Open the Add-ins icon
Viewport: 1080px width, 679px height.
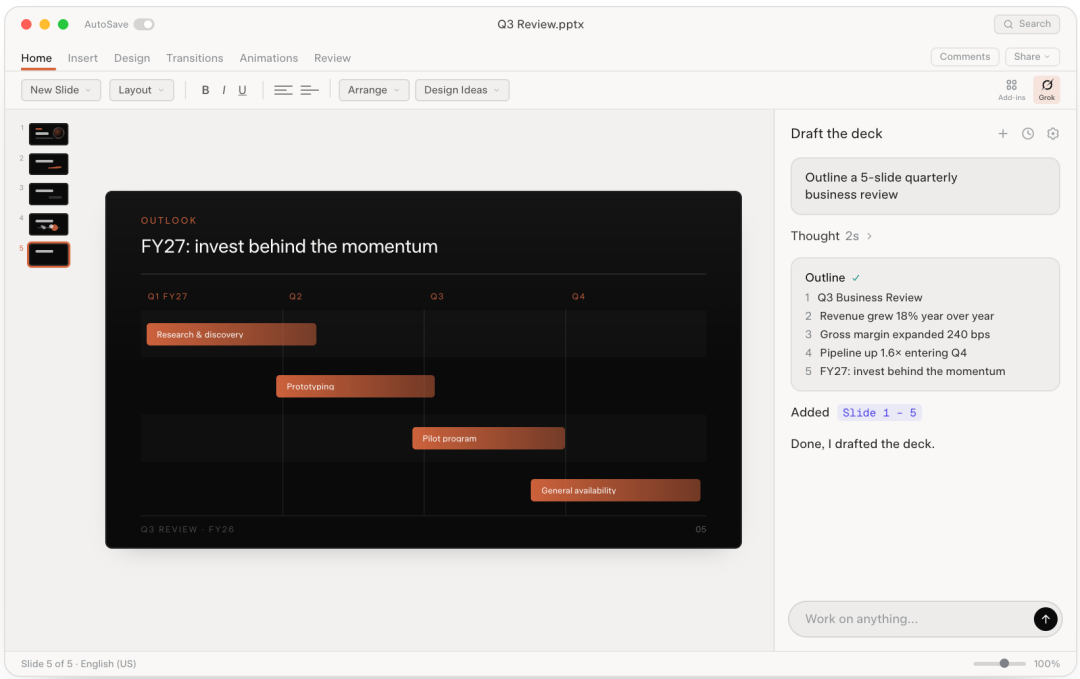coord(1011,90)
